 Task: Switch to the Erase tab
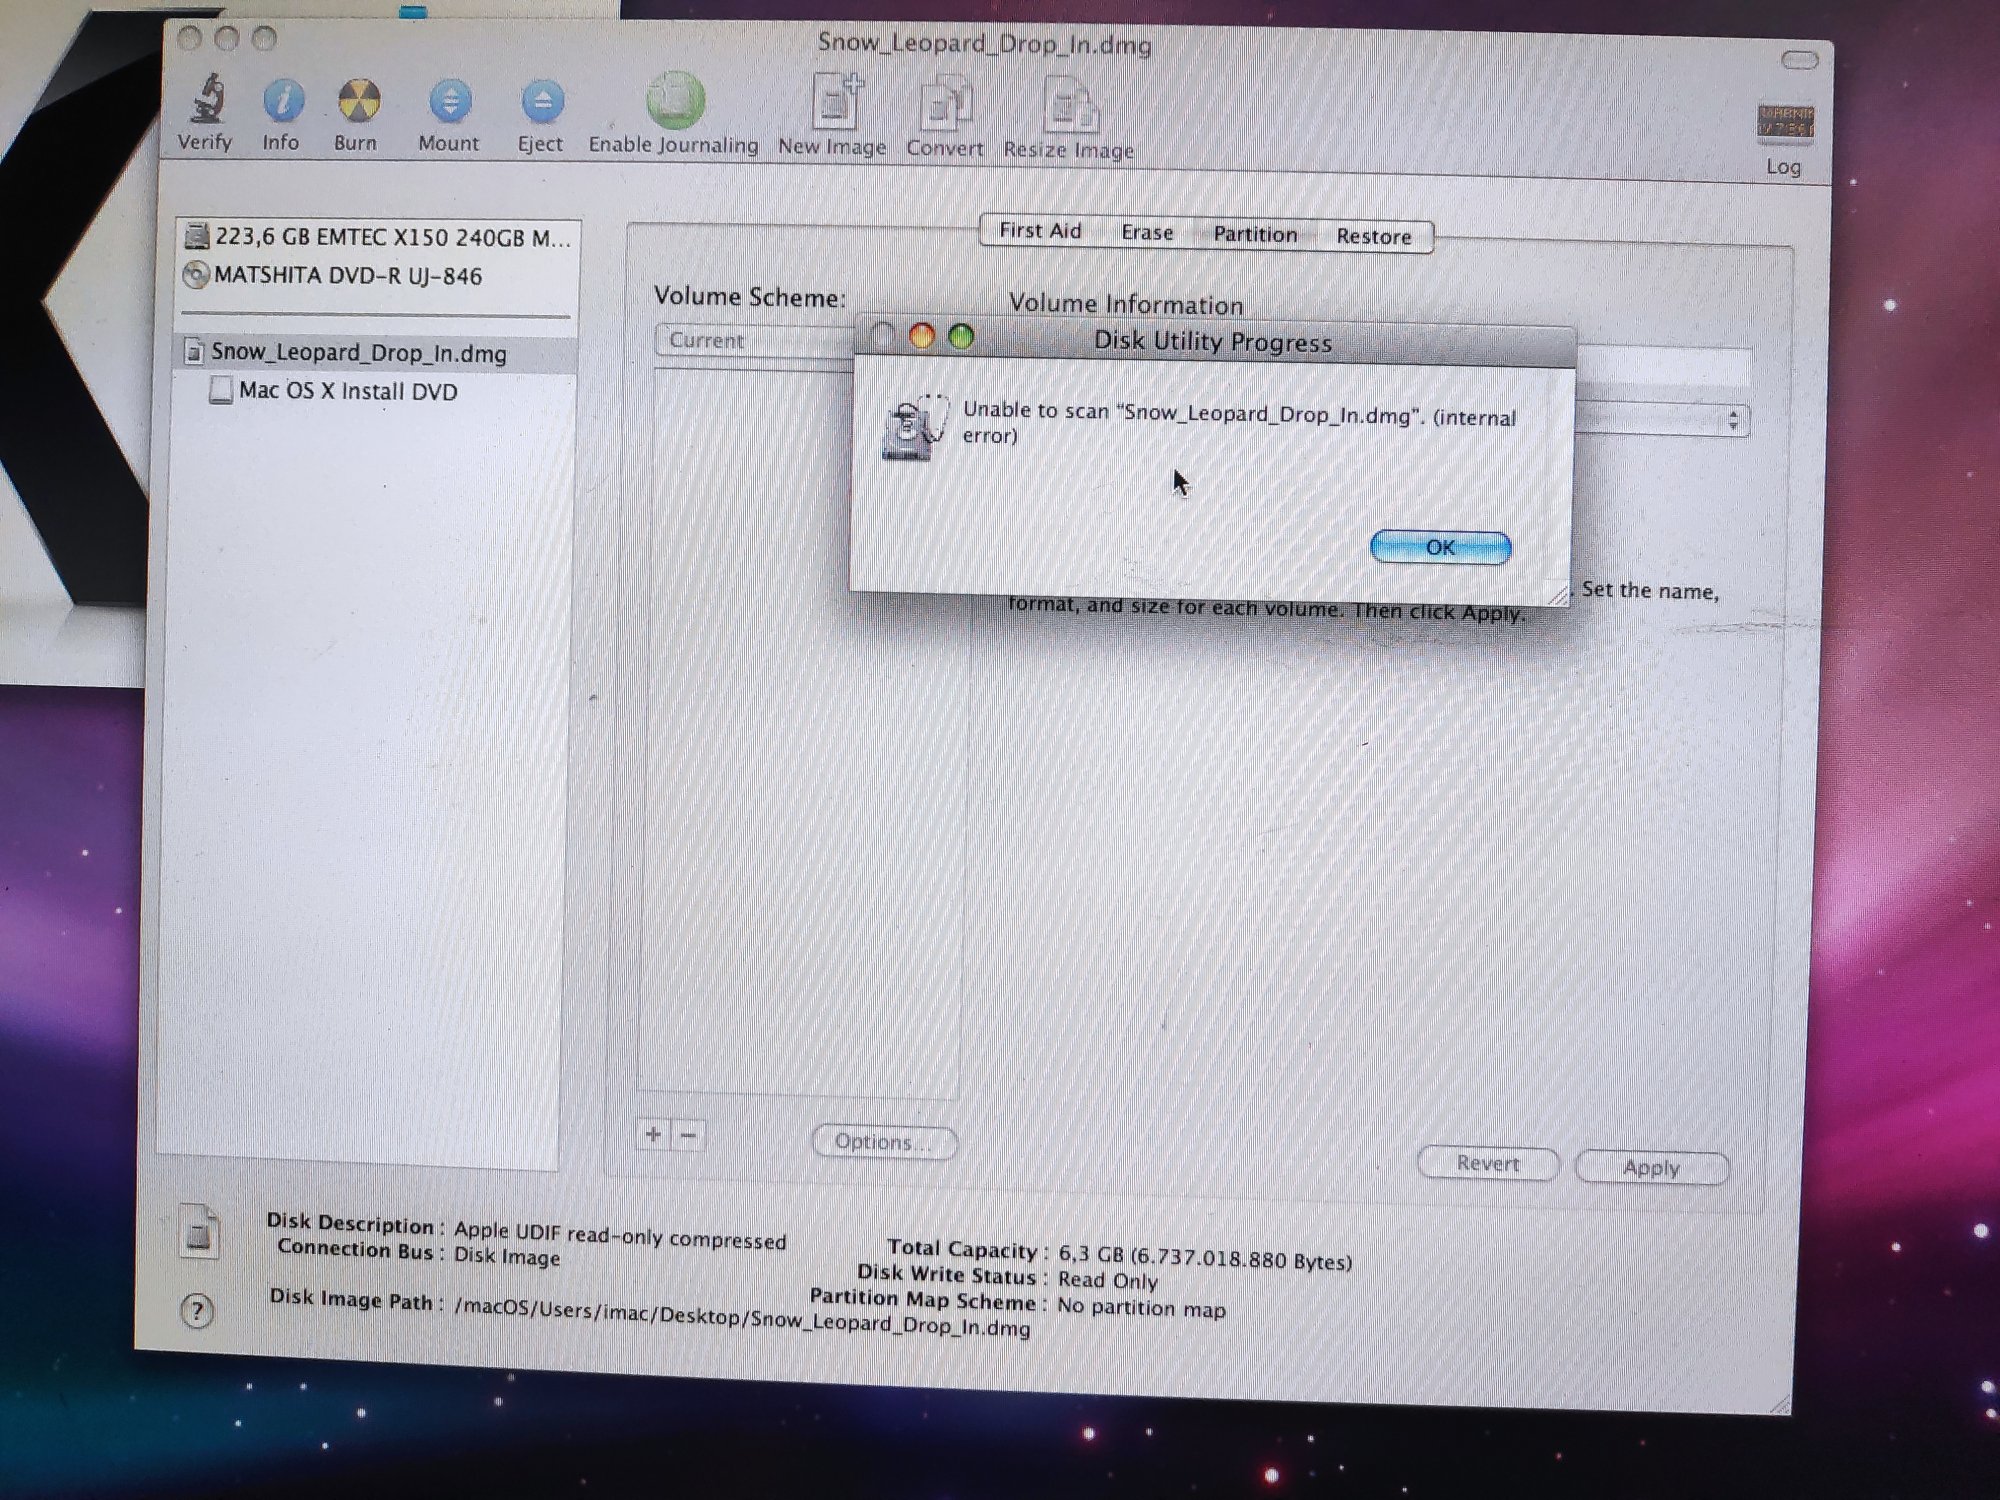coord(1147,233)
